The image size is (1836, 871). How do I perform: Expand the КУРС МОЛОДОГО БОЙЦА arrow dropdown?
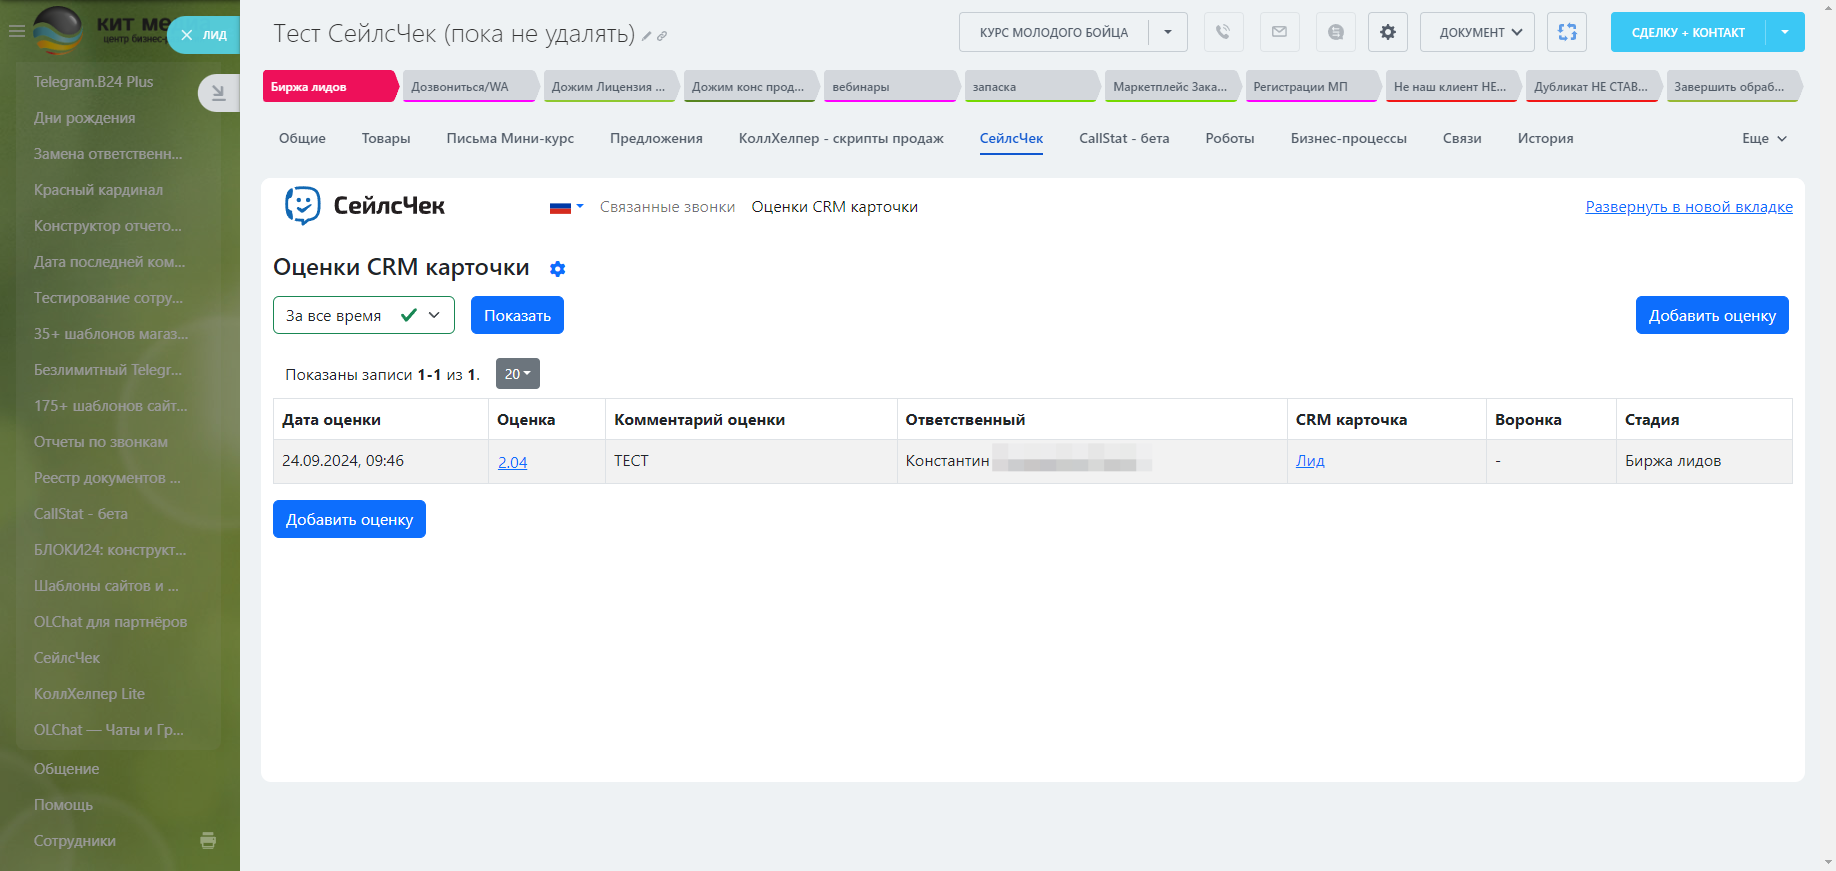[1168, 32]
